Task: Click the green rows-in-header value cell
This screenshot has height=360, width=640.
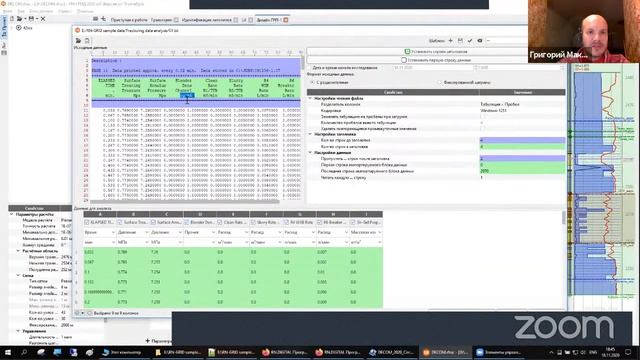Action: tap(522, 146)
